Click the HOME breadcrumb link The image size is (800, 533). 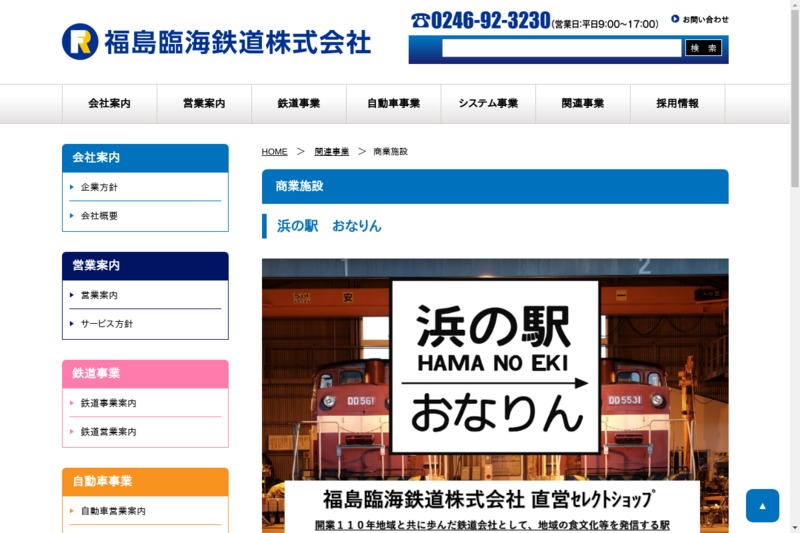point(274,152)
